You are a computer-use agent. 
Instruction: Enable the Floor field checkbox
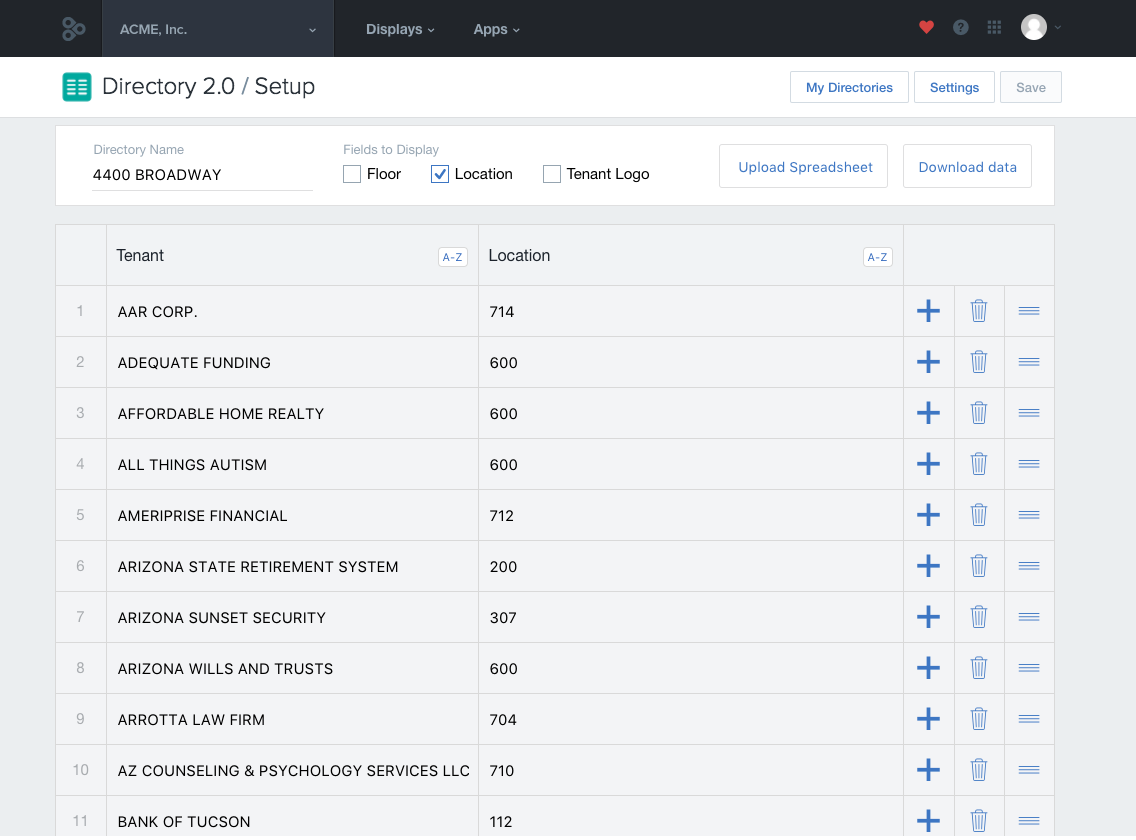[x=352, y=174]
